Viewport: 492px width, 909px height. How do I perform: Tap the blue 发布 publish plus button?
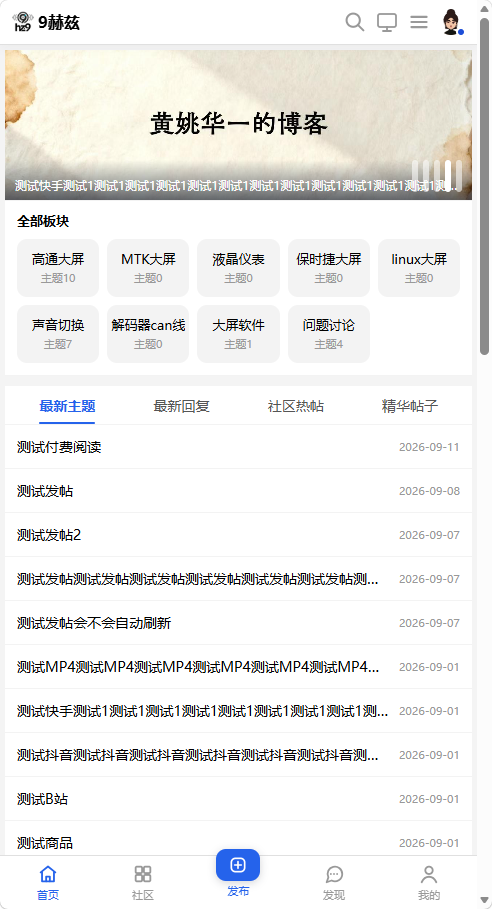pos(238,865)
